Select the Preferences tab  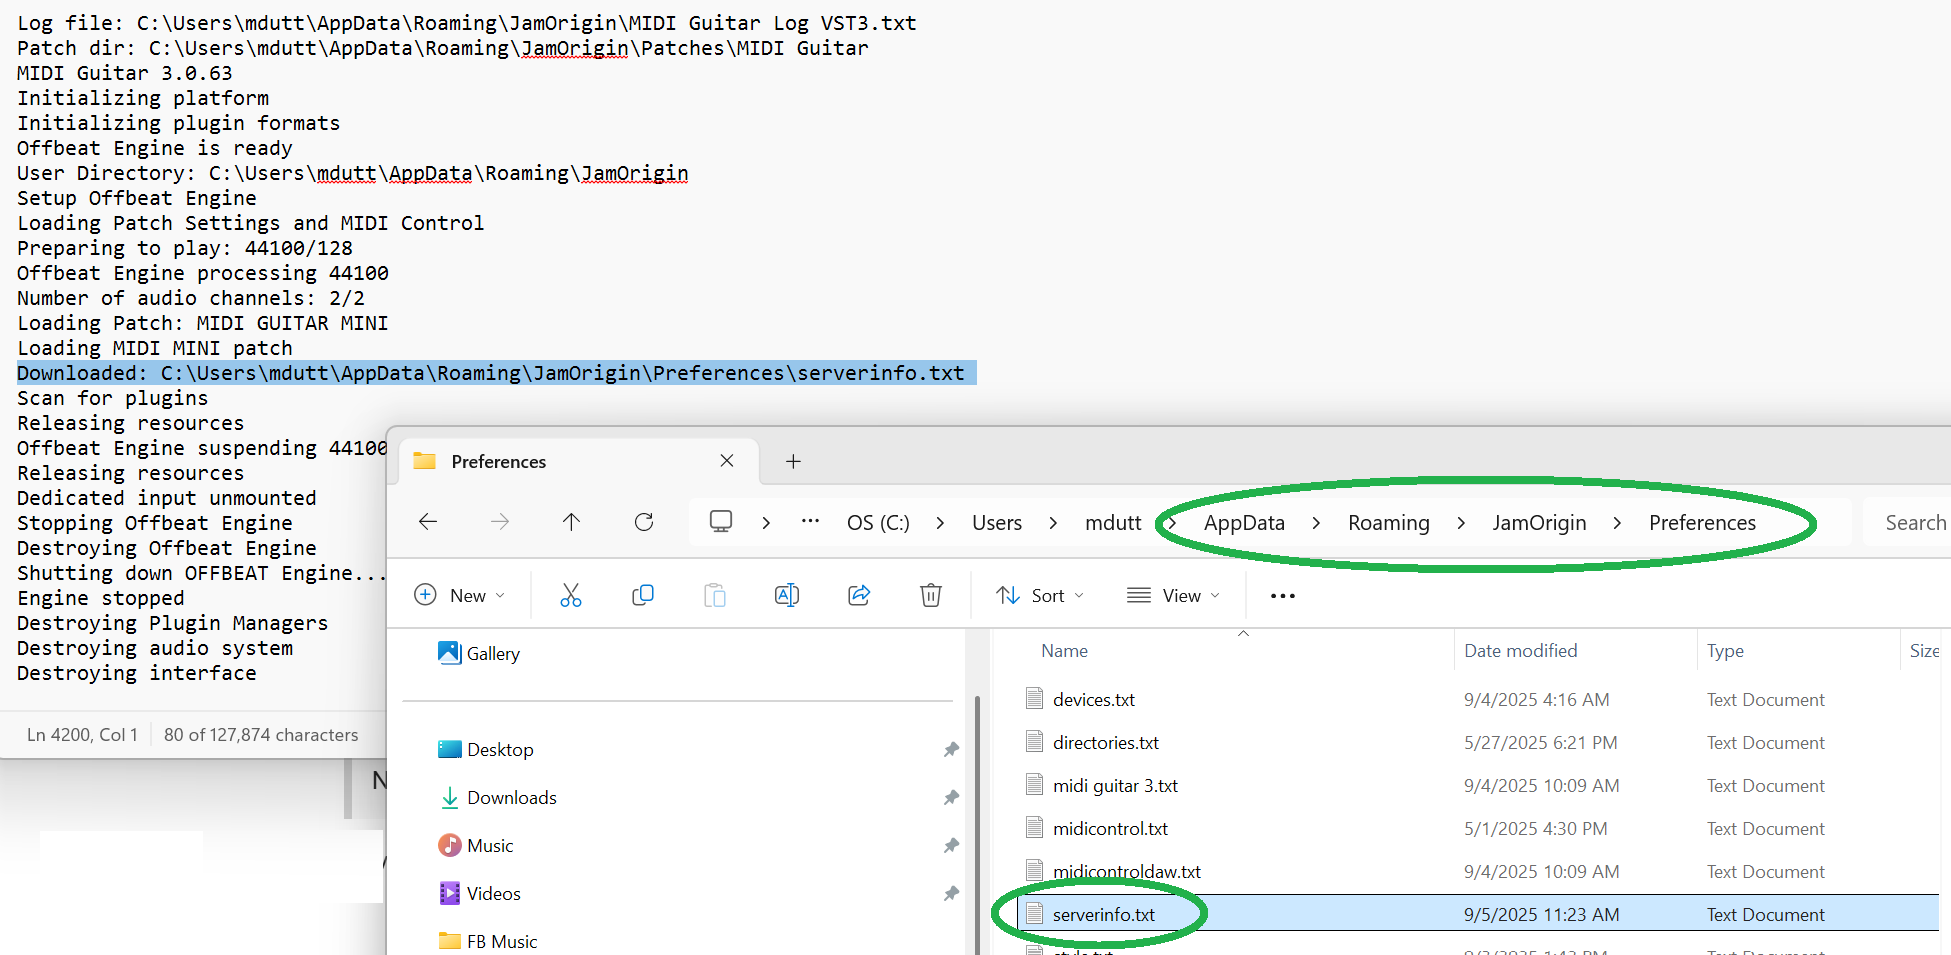point(578,461)
